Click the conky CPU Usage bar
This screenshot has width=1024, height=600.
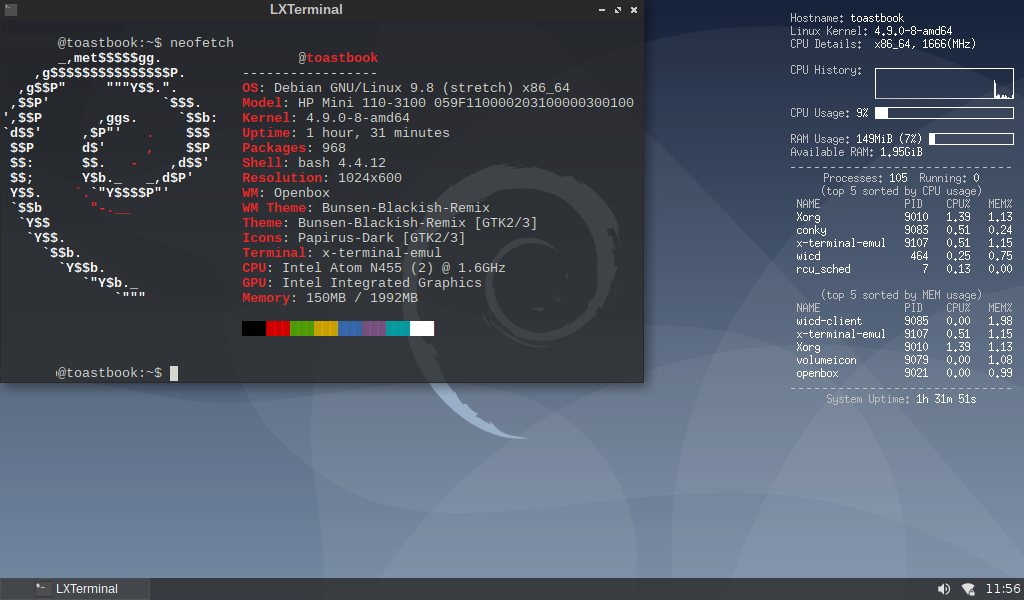coord(944,113)
